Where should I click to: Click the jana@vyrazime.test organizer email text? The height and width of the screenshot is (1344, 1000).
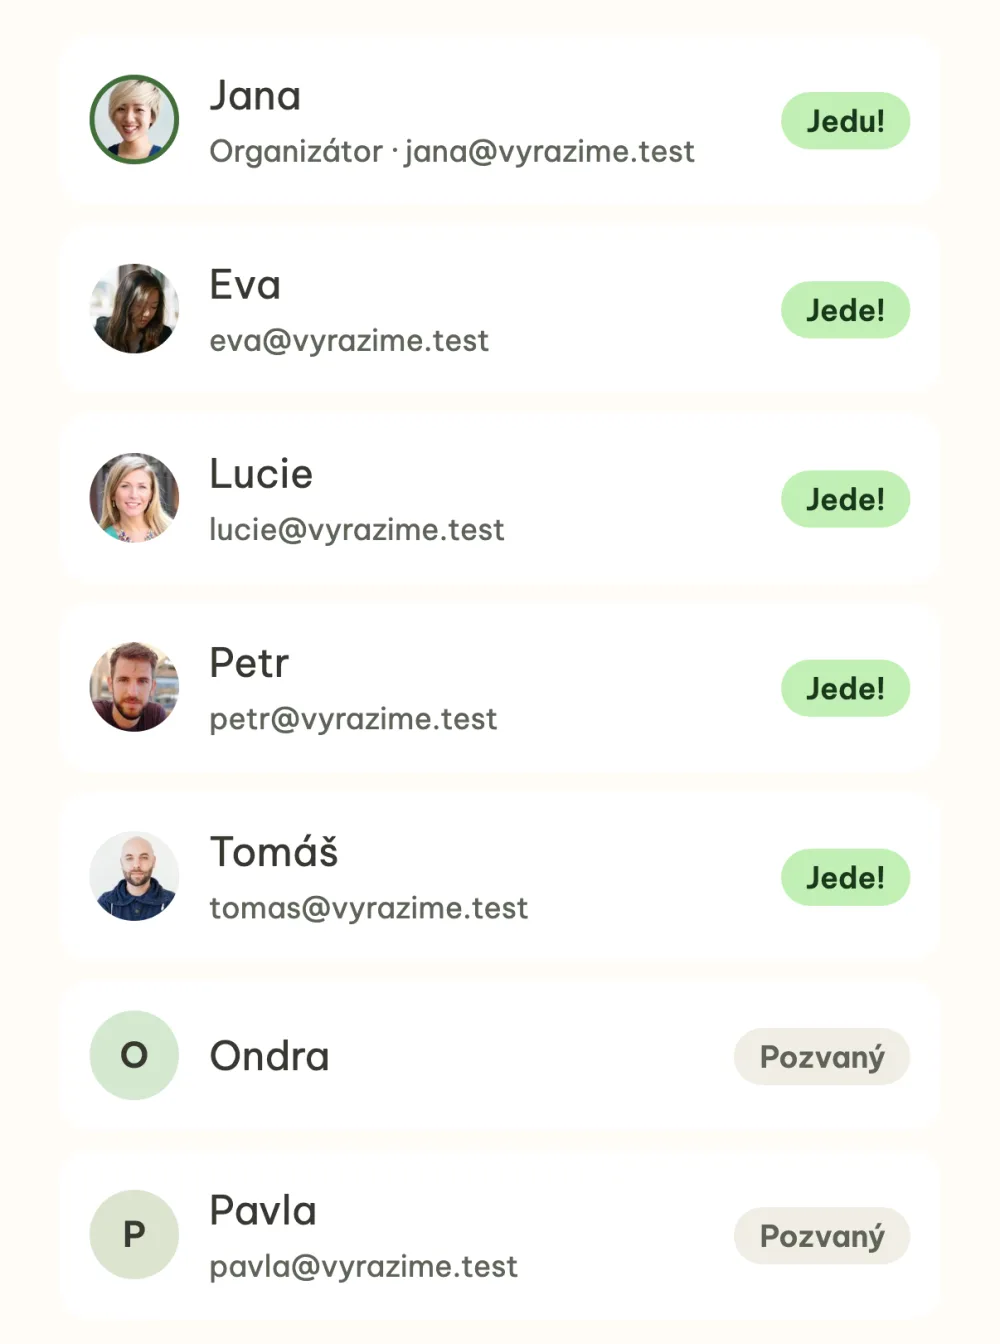click(549, 151)
